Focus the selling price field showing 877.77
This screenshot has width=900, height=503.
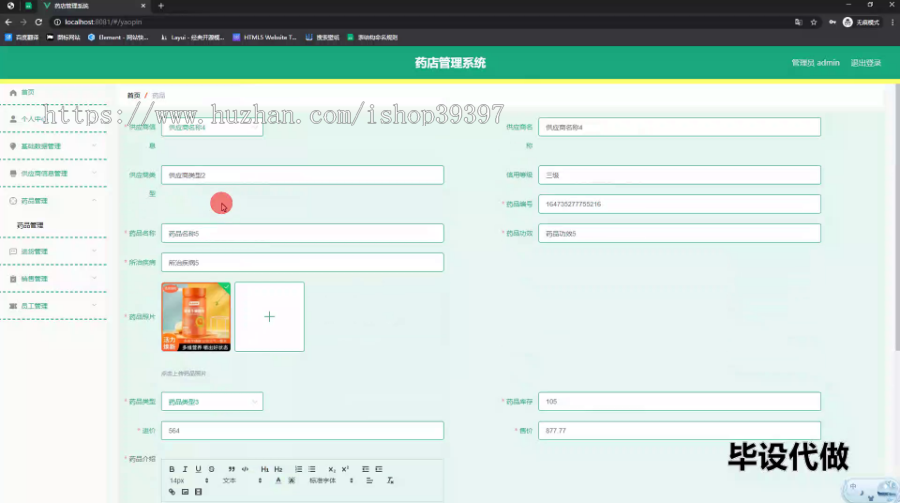pos(680,431)
